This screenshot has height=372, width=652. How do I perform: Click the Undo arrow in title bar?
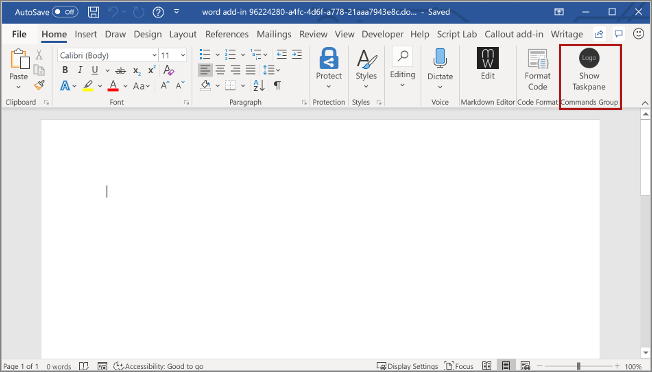113,12
